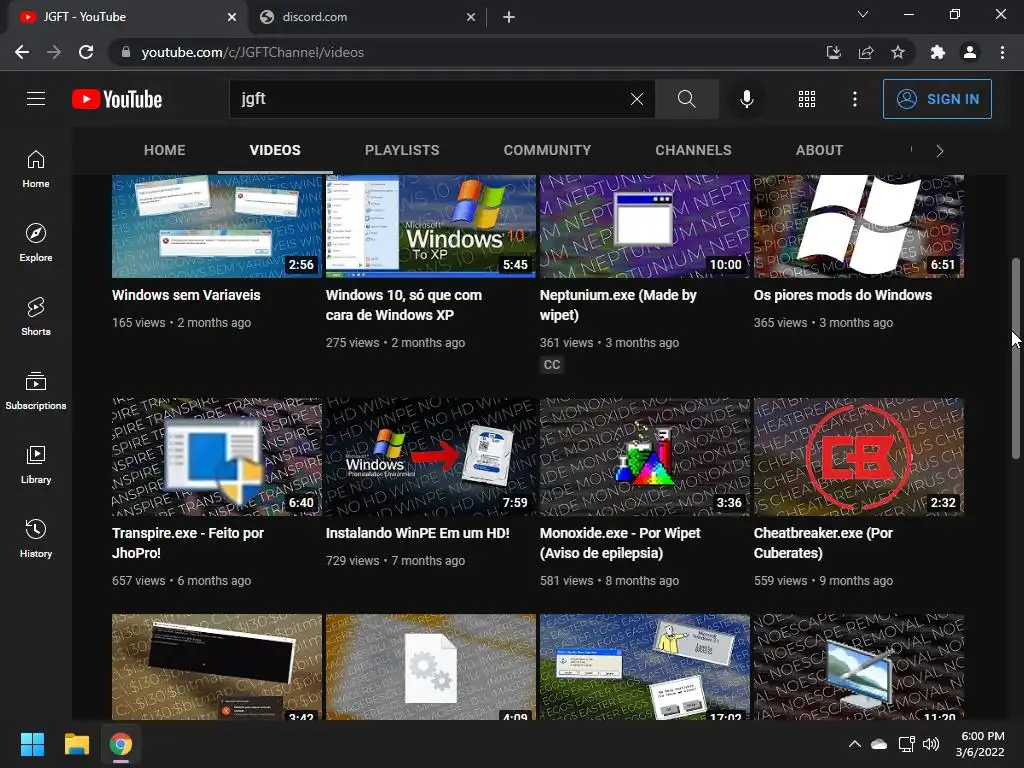Image resolution: width=1024 pixels, height=768 pixels.
Task: Click the magnifier search button
Action: (686, 99)
